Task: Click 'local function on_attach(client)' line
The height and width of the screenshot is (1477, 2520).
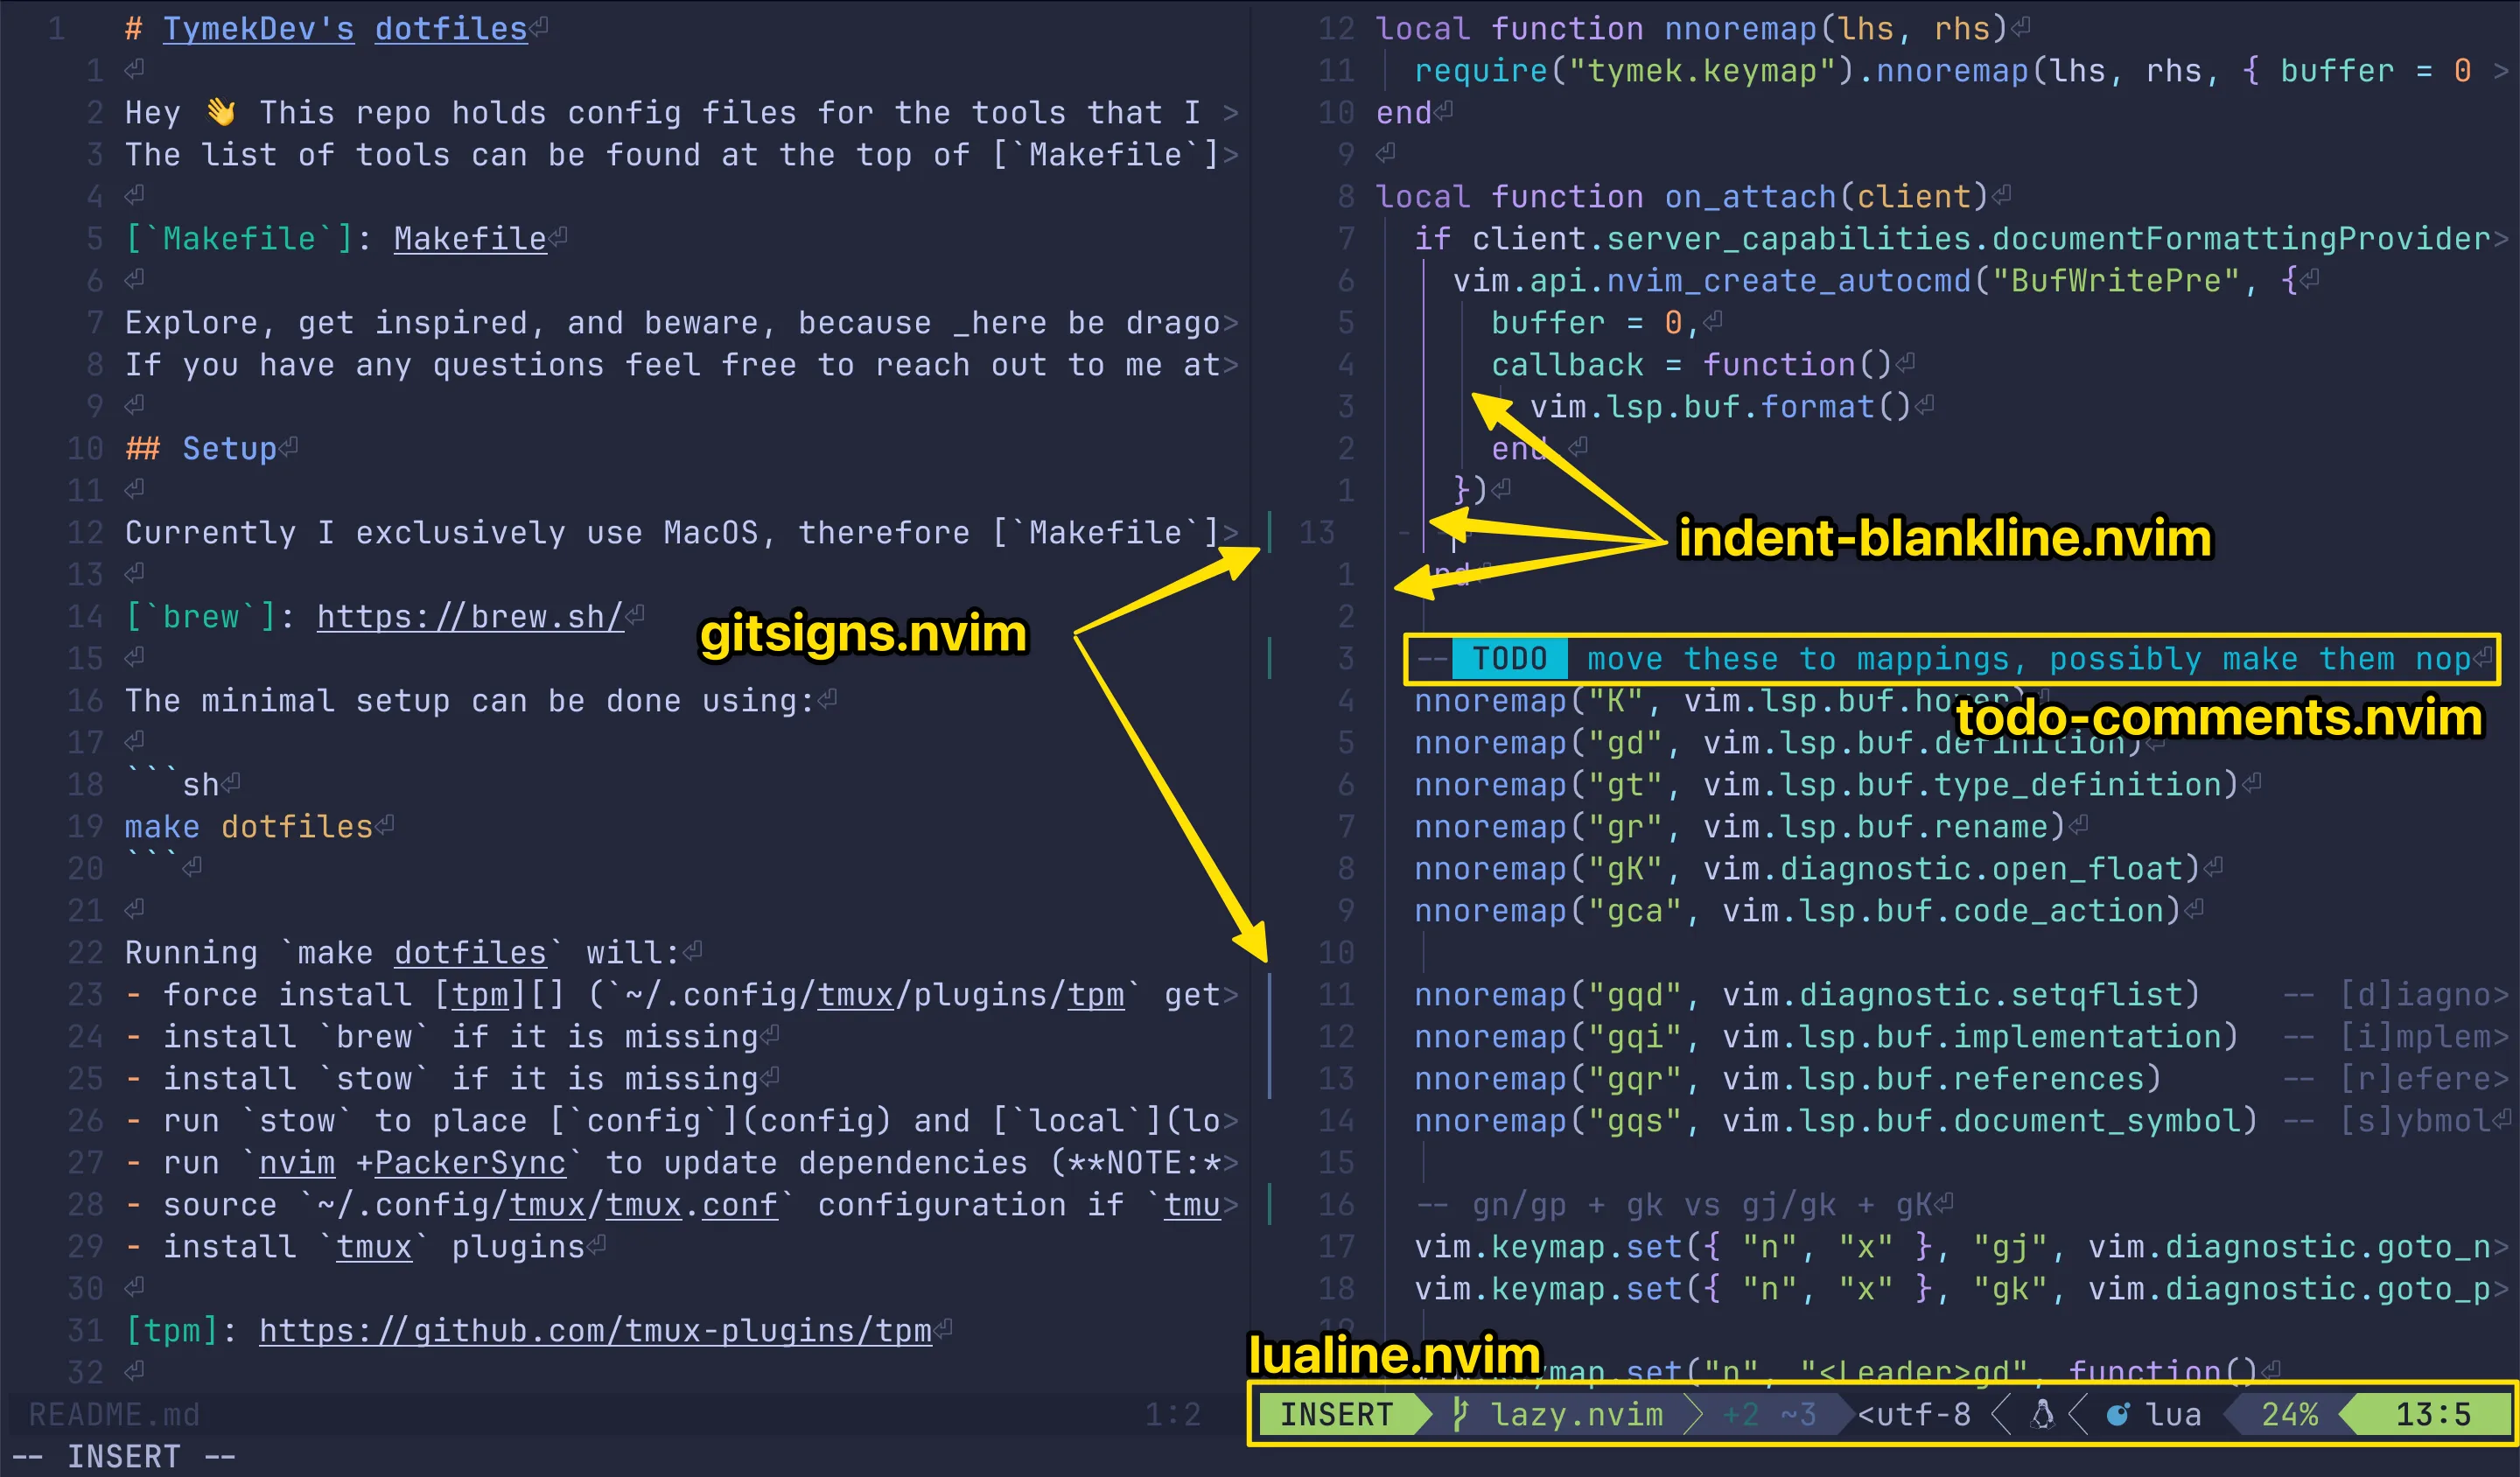Action: (x=1683, y=196)
